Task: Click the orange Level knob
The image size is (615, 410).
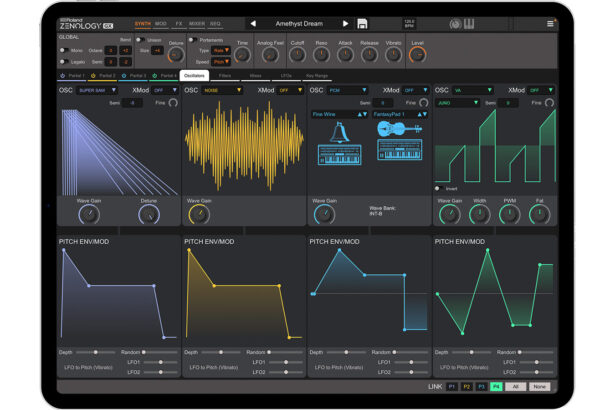Action: 417,55
